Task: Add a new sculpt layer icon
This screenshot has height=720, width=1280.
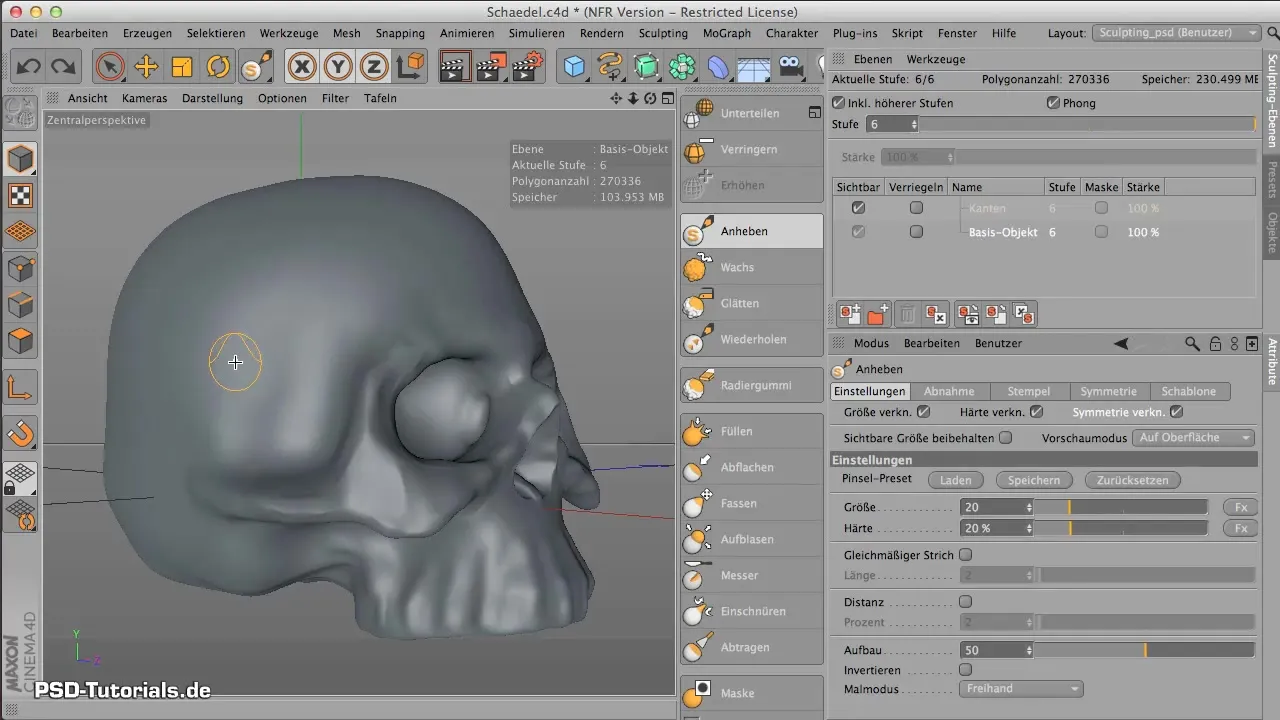Action: click(850, 315)
